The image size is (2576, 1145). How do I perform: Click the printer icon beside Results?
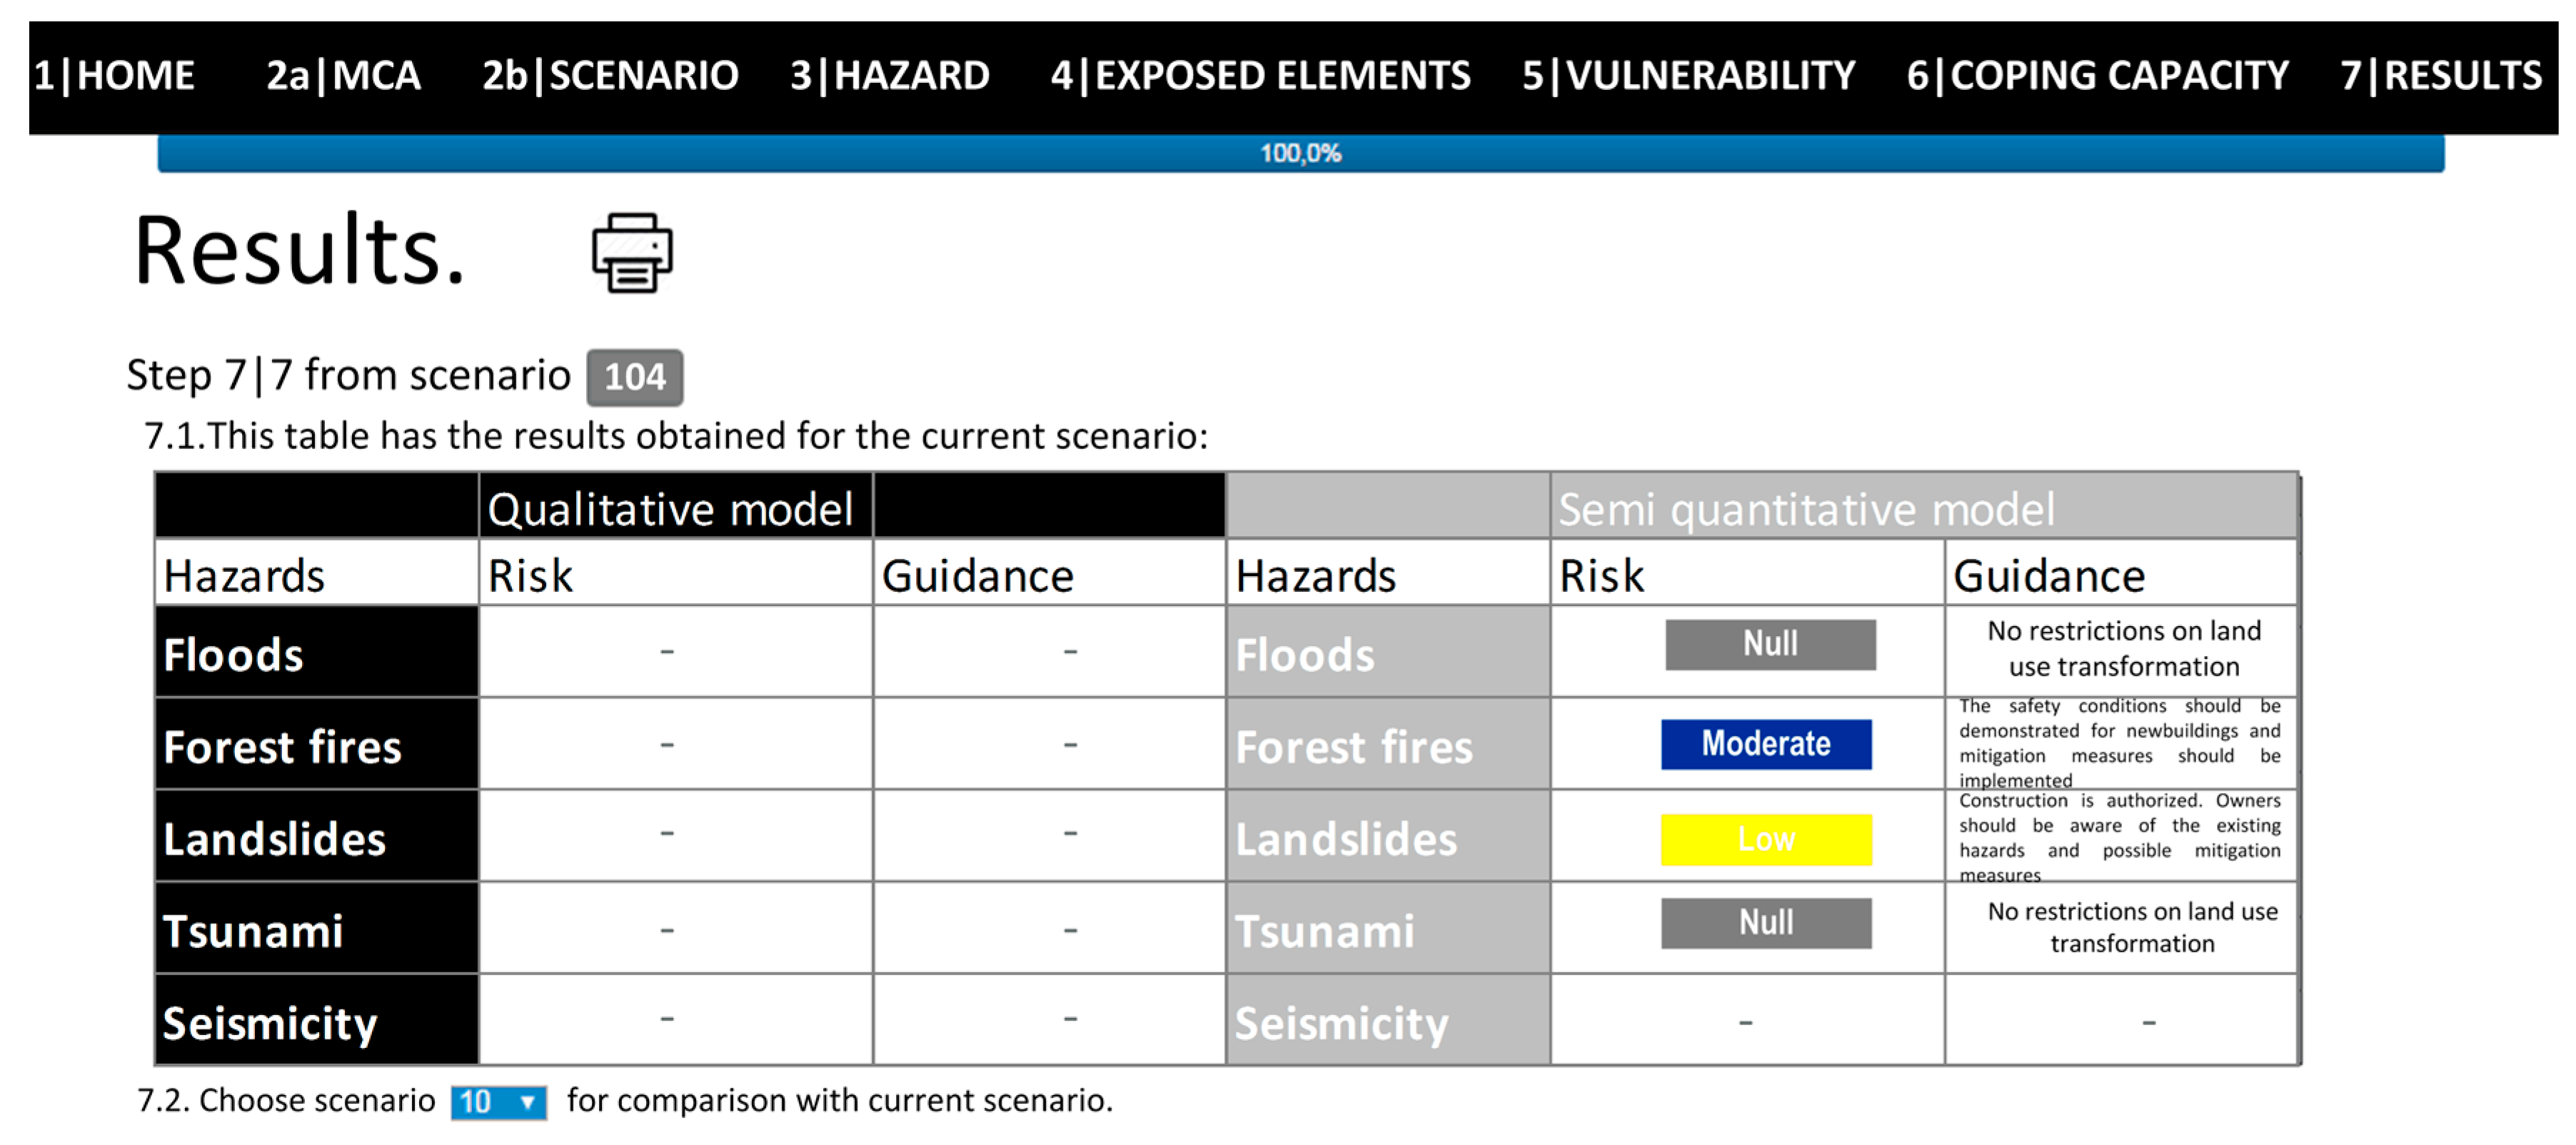632,252
